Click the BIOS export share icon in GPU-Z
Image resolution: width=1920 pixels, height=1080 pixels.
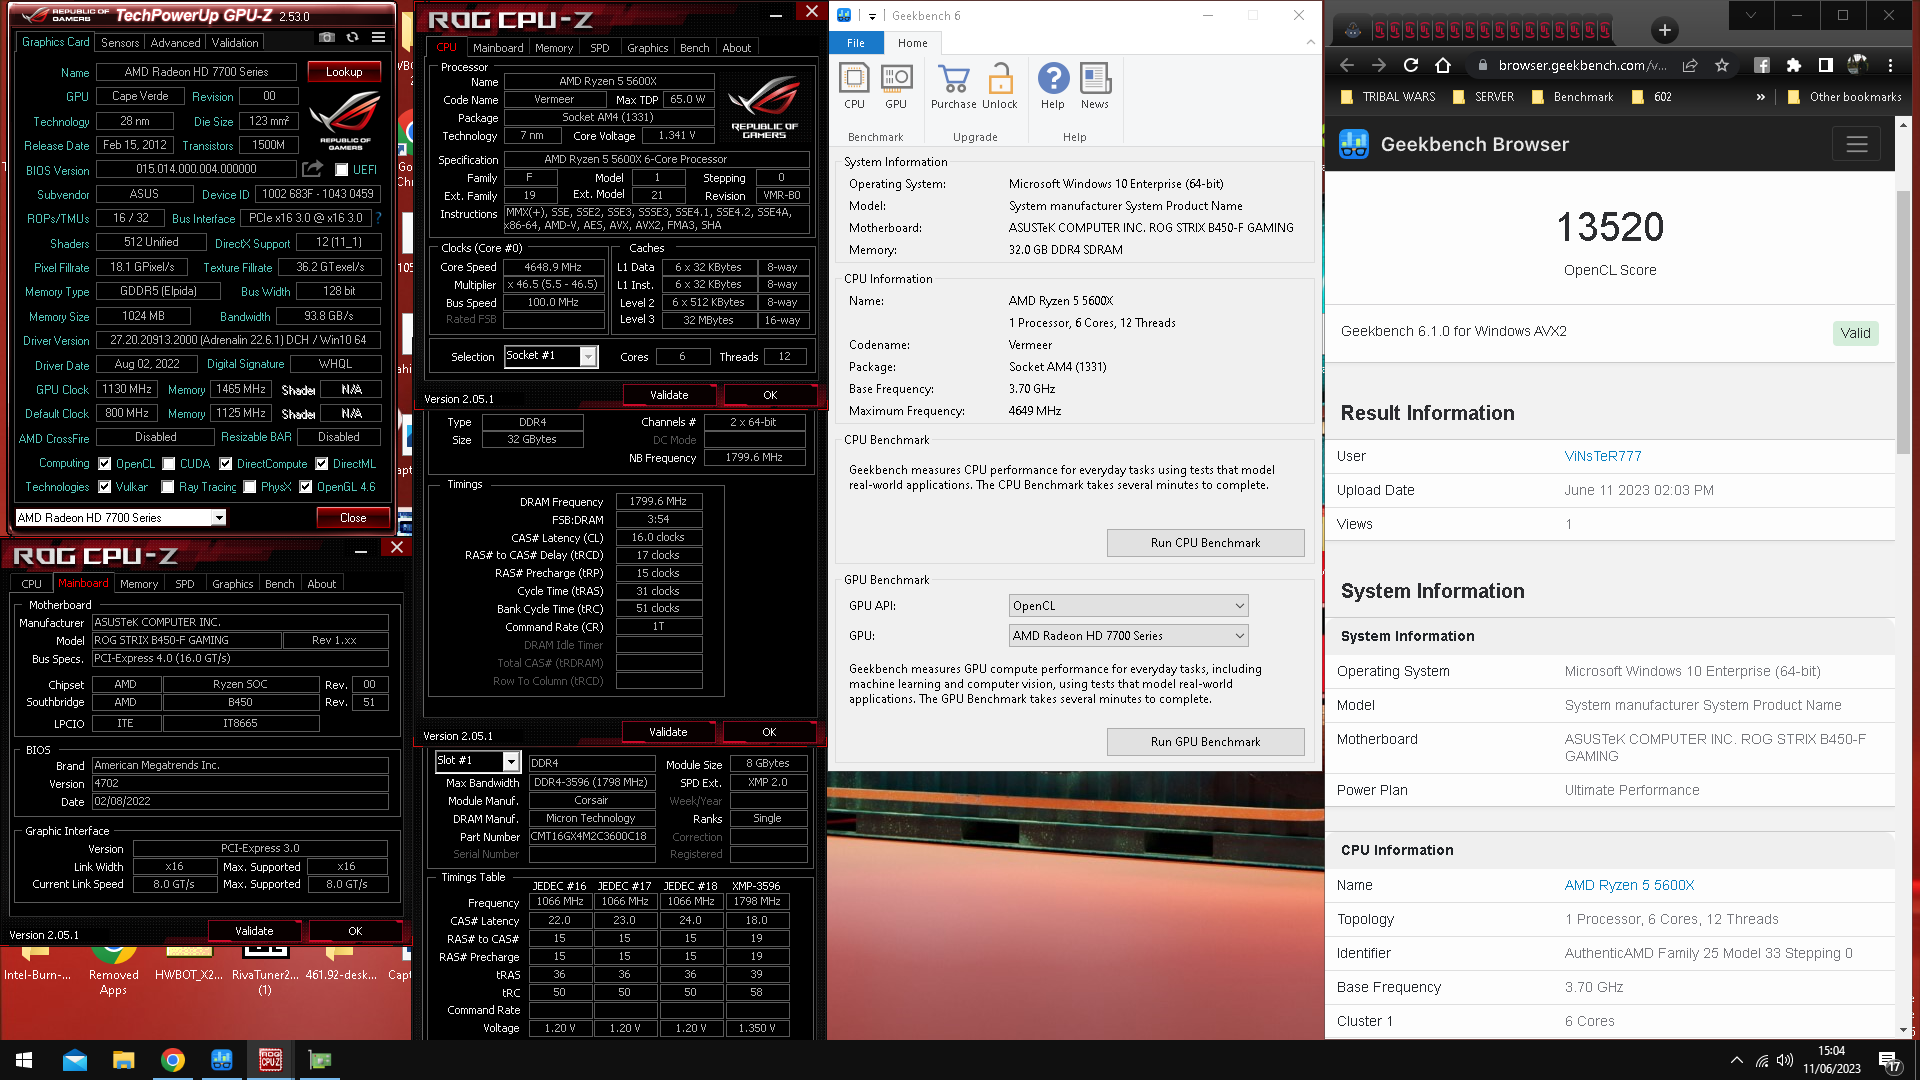(313, 169)
